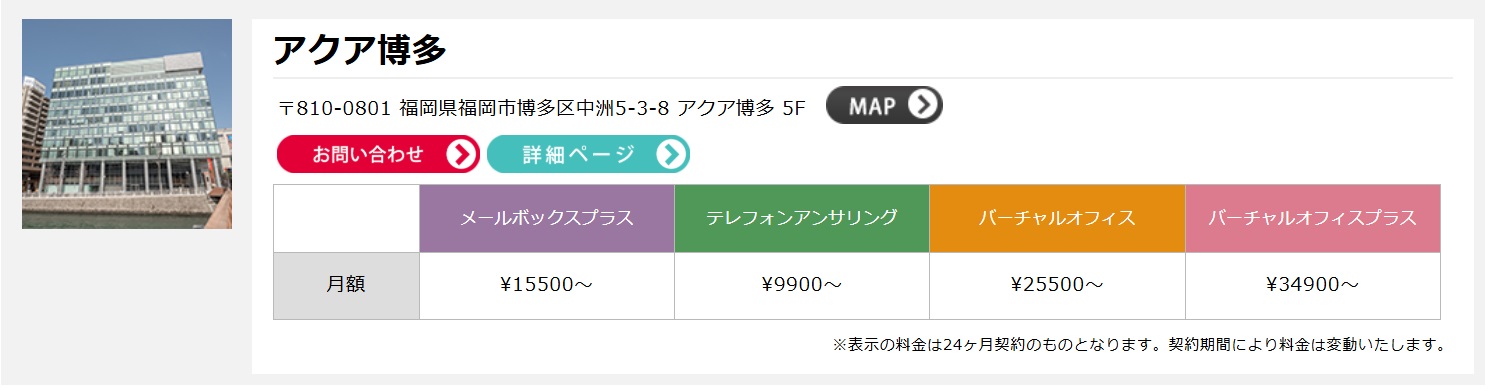
Task: Click the お問い合わせ inquiry button
Action: pyautogui.click(x=378, y=154)
